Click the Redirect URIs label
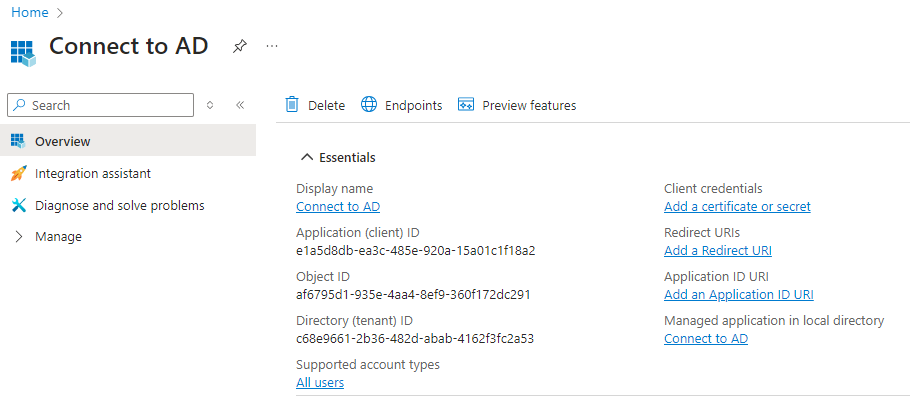This screenshot has width=910, height=409. [702, 233]
